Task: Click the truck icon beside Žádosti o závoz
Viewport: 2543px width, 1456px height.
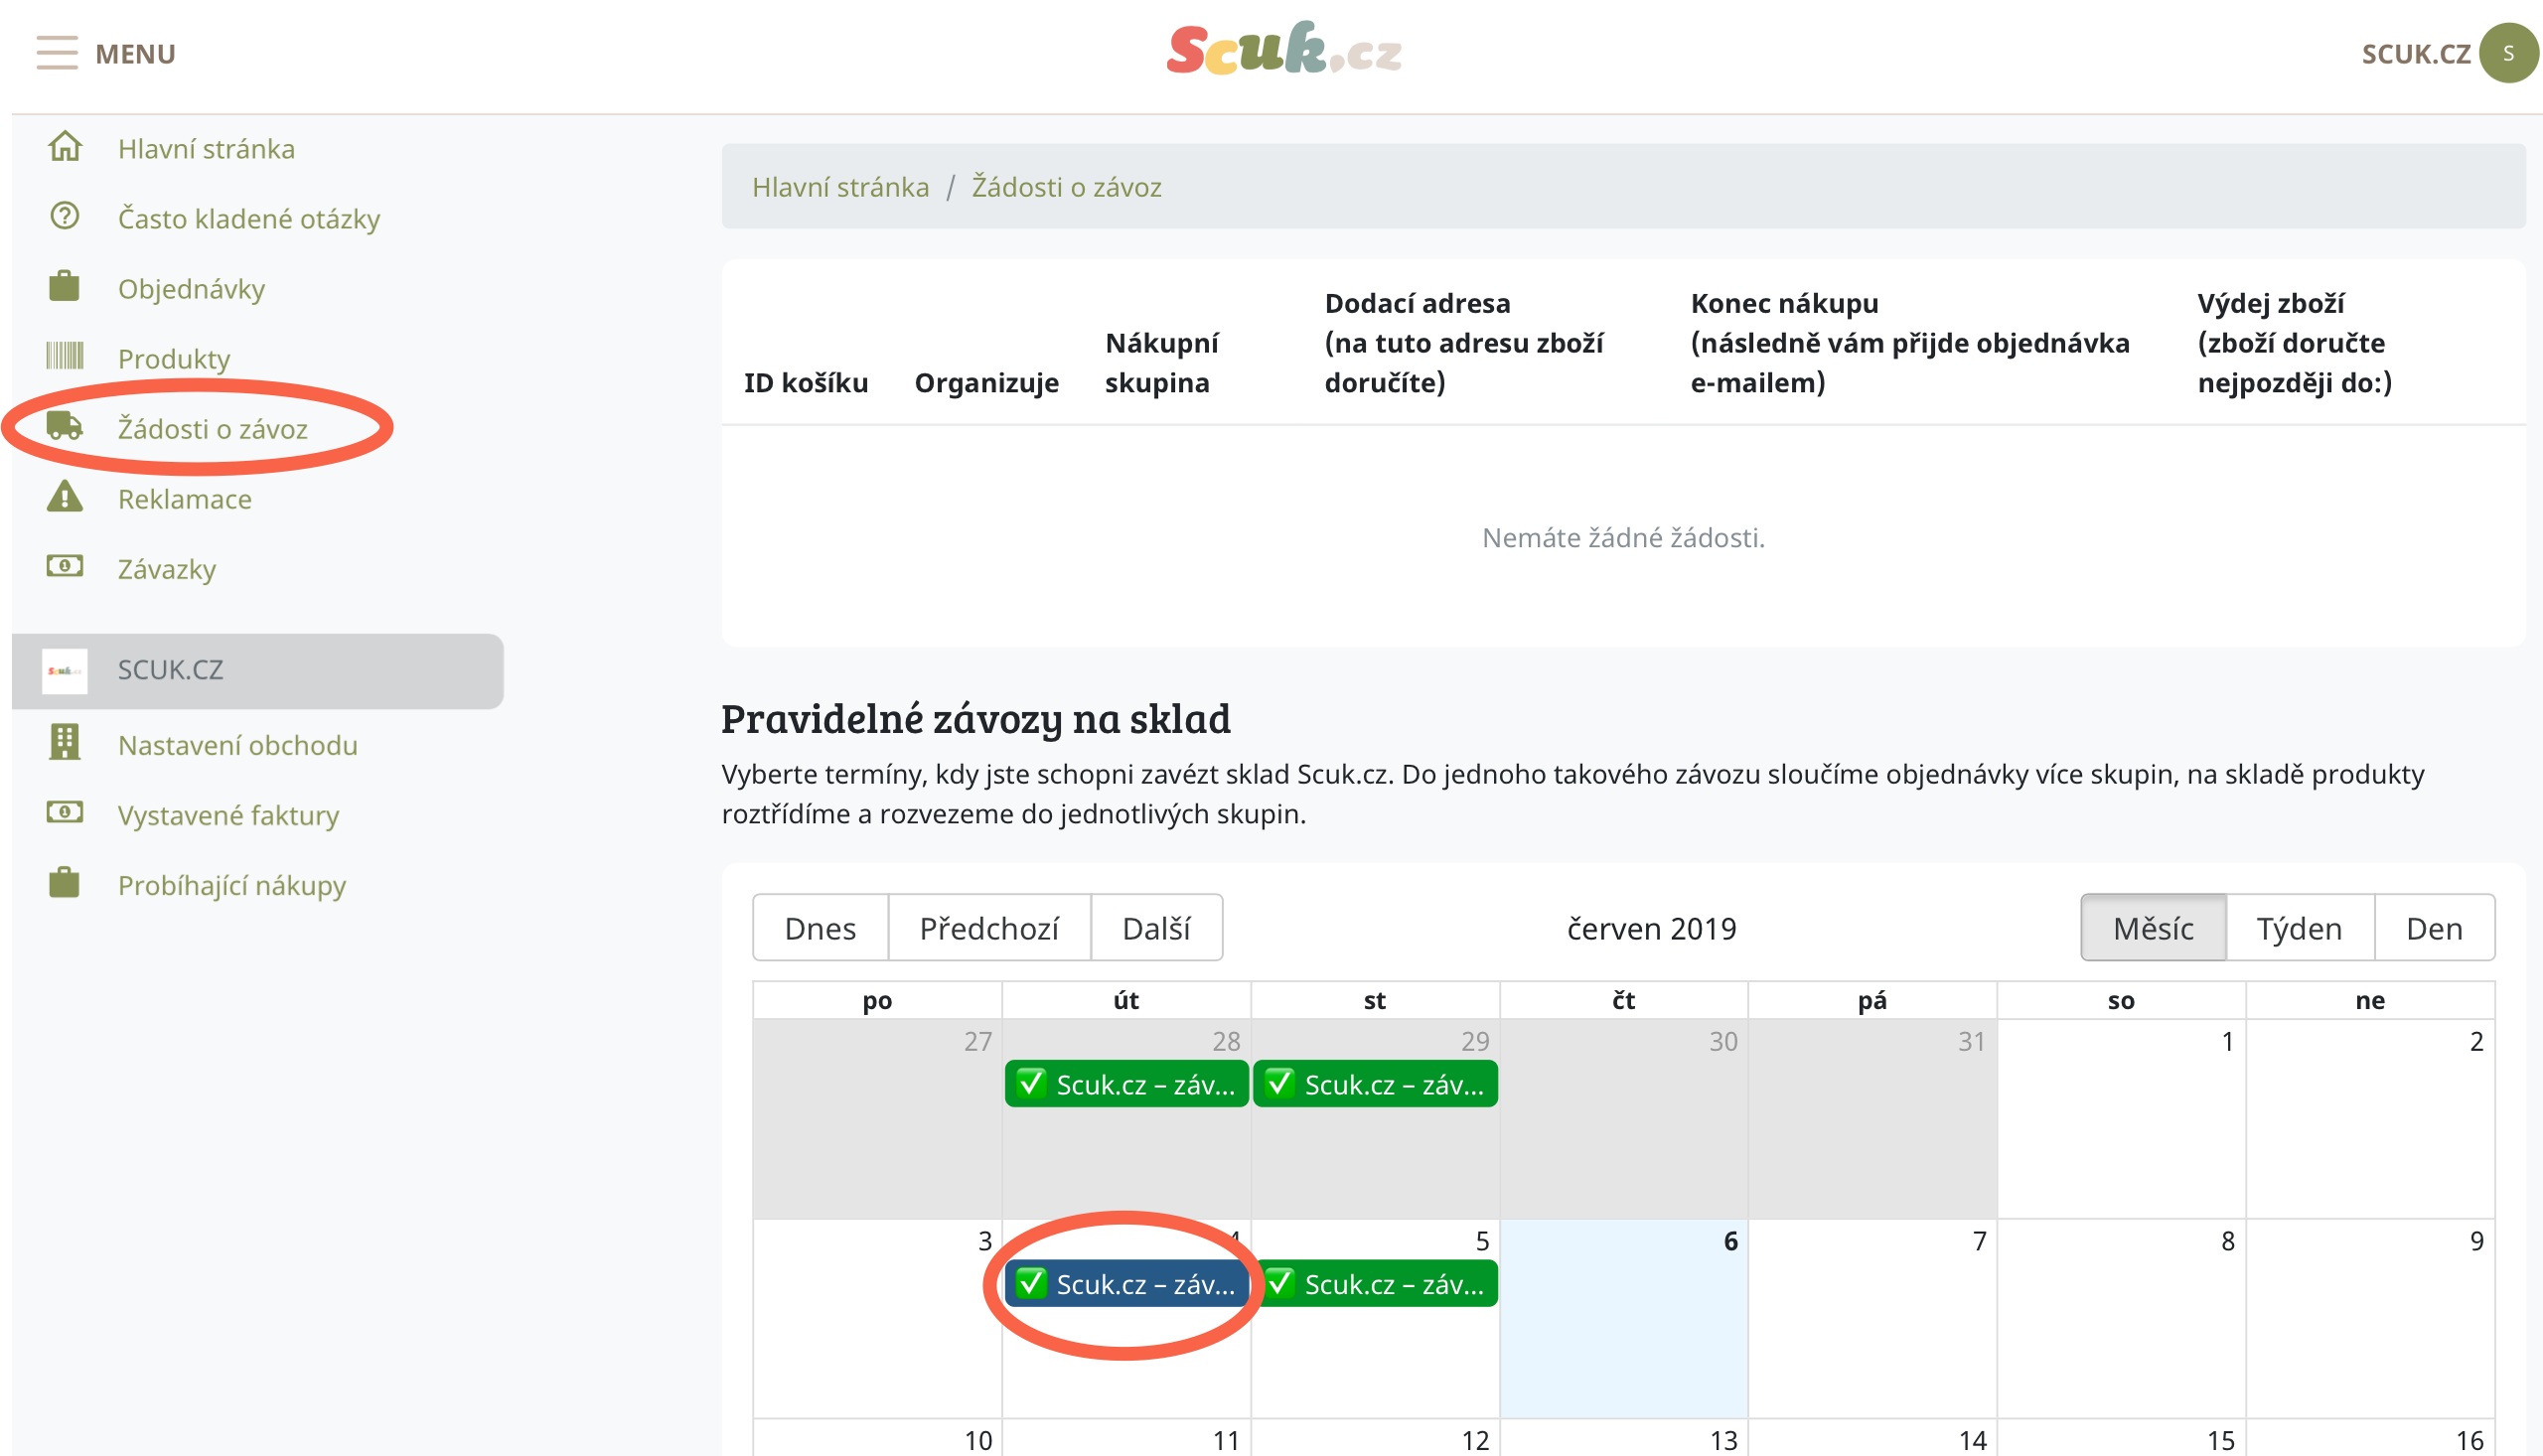Action: point(65,426)
